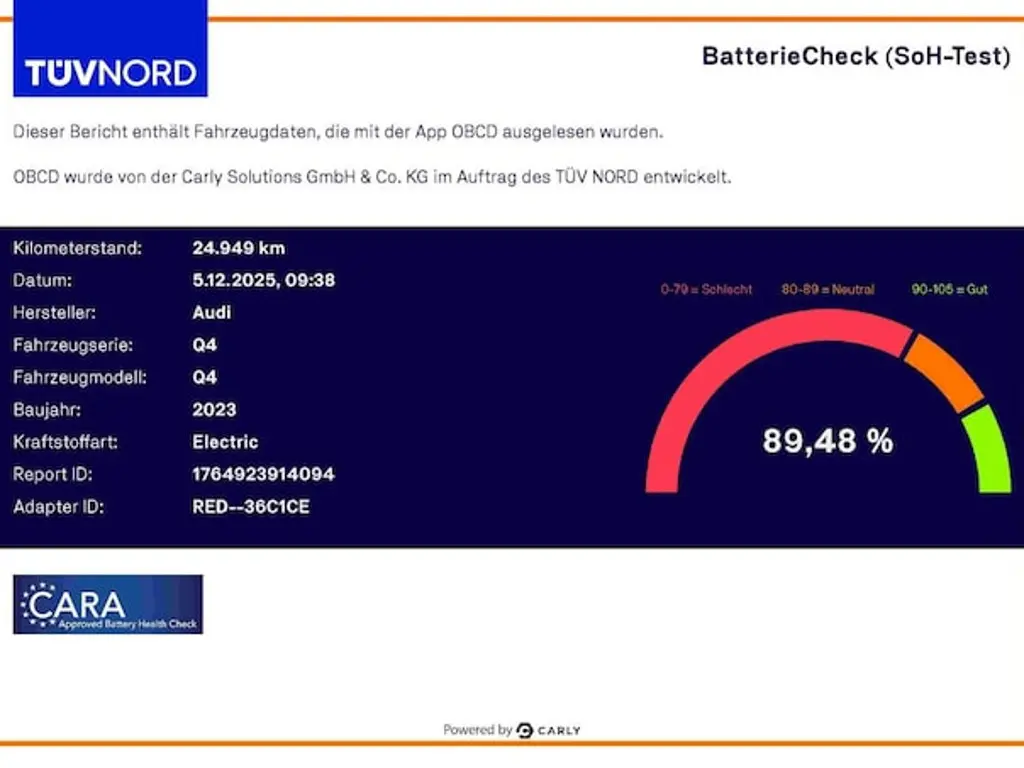Click the "90-105 = Gut" legend label
This screenshot has height=768, width=1024.
pyautogui.click(x=949, y=290)
